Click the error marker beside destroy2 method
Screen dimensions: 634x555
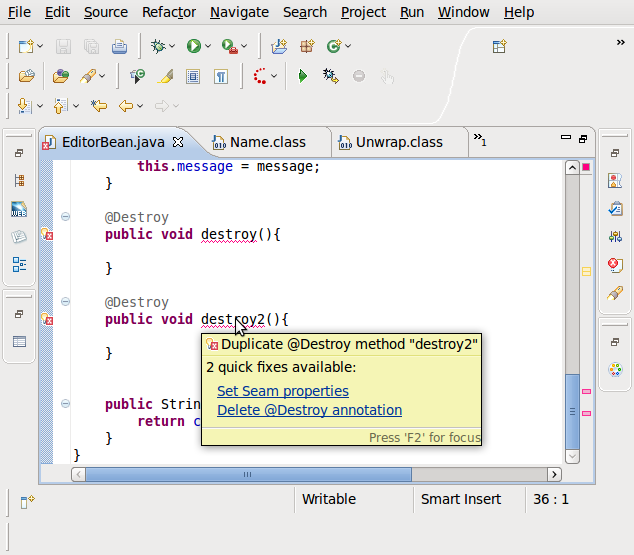tap(46, 320)
